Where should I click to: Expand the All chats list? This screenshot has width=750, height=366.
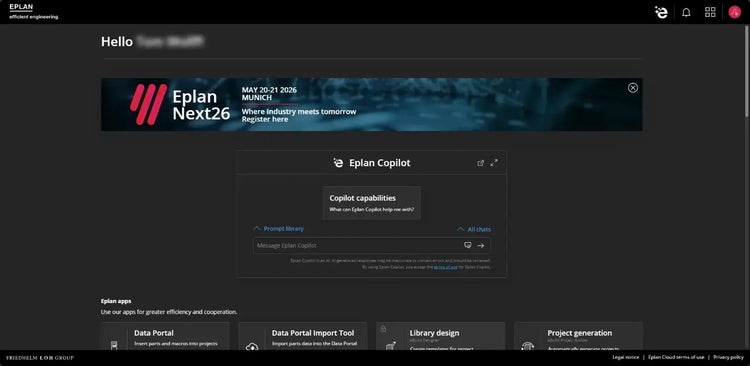pyautogui.click(x=474, y=229)
